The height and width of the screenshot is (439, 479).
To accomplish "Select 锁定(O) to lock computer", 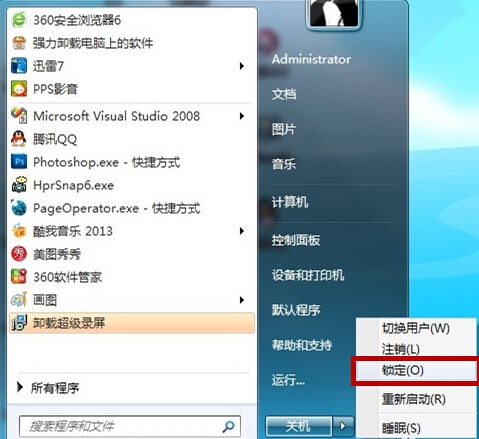I will tap(416, 371).
